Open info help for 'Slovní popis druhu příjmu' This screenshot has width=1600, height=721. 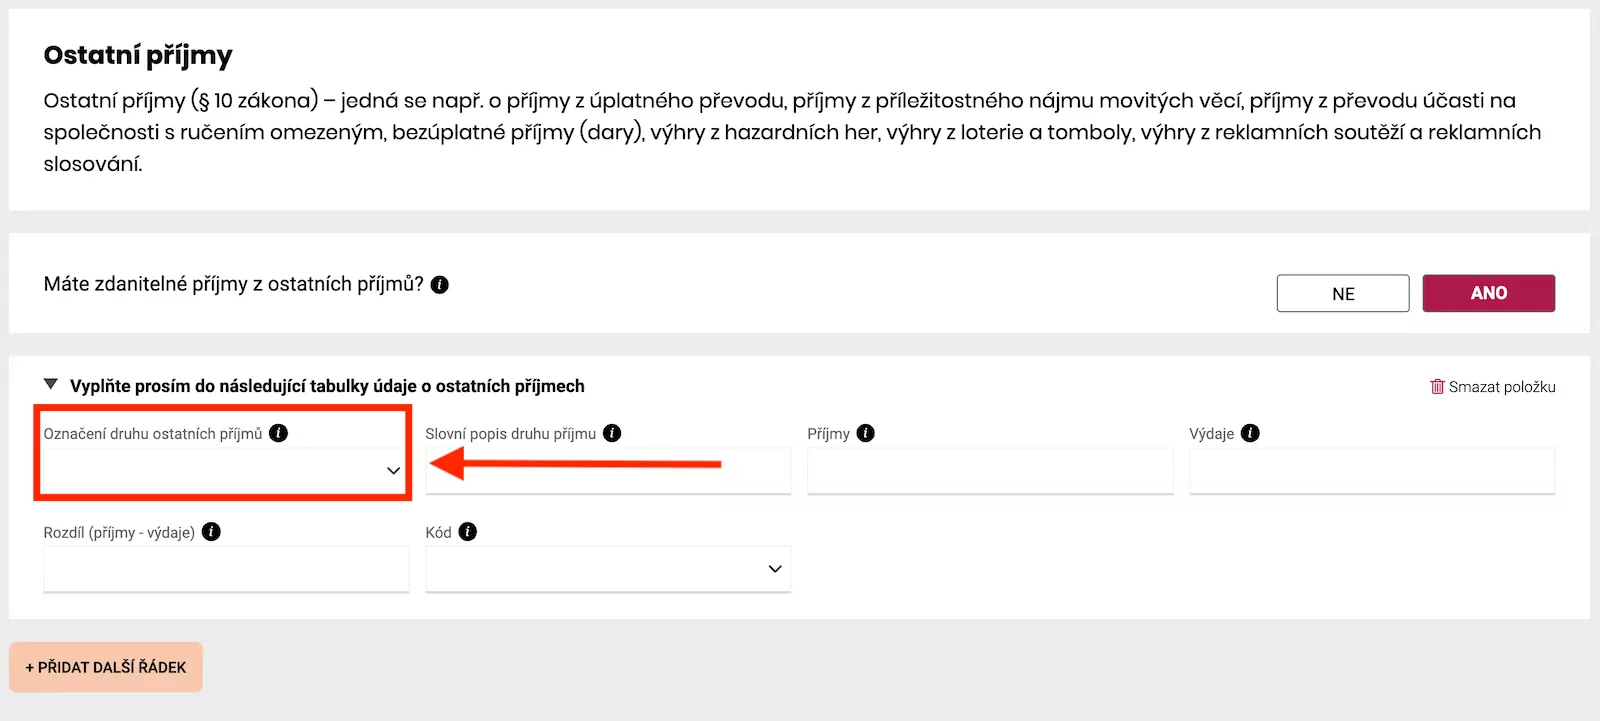pyautogui.click(x=611, y=433)
